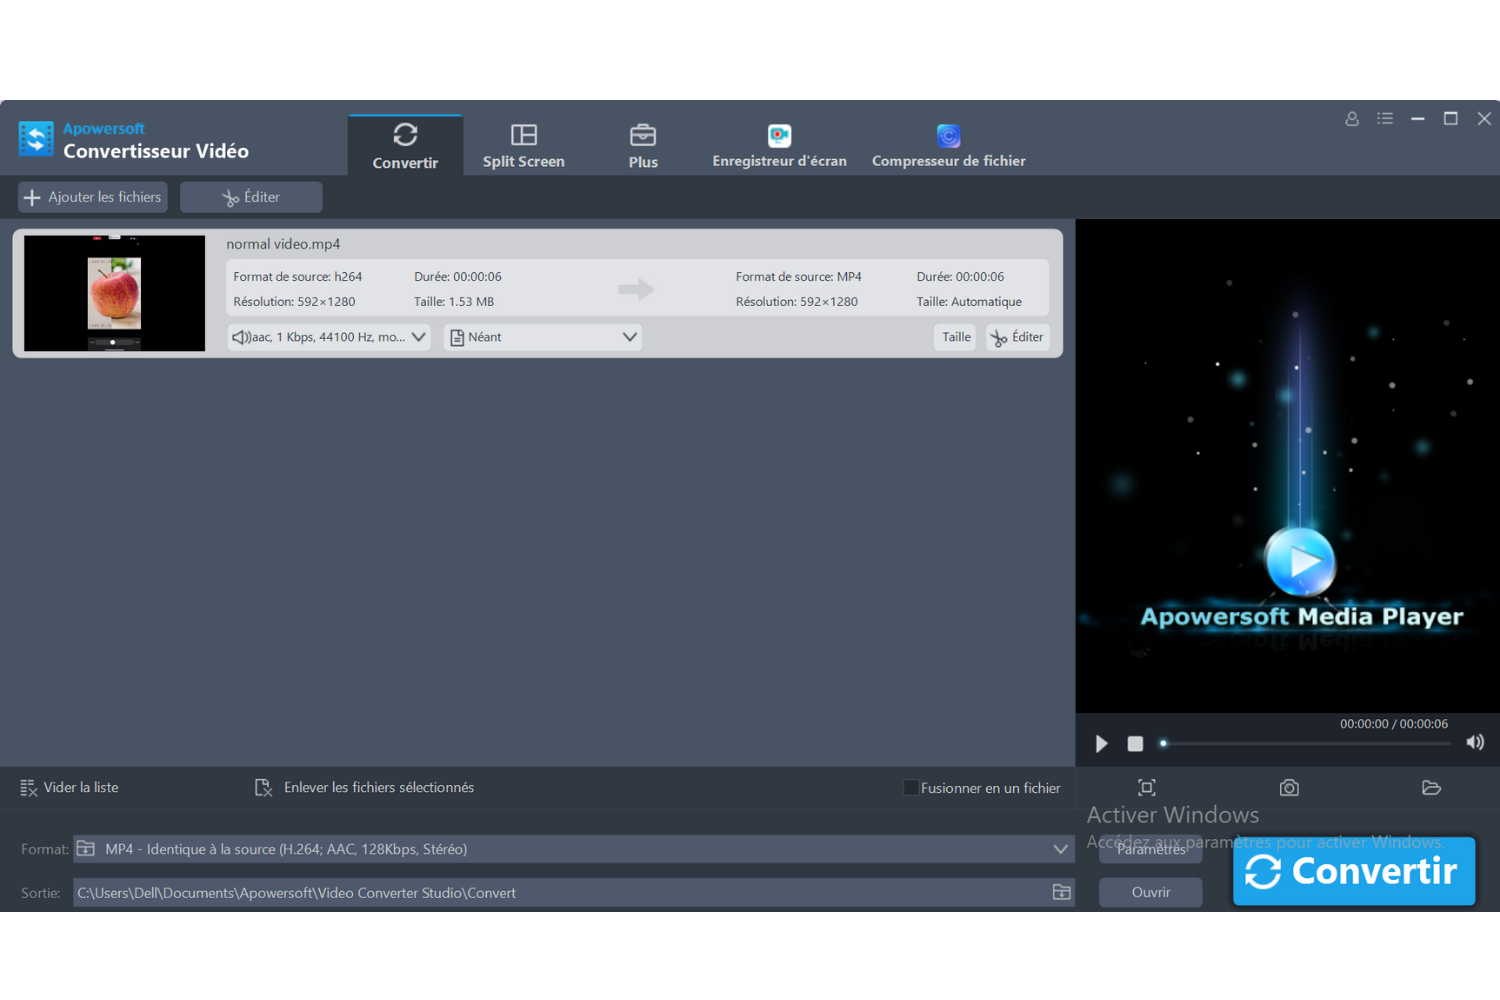Open the Format output dropdown
The image size is (1500, 1000).
[573, 849]
